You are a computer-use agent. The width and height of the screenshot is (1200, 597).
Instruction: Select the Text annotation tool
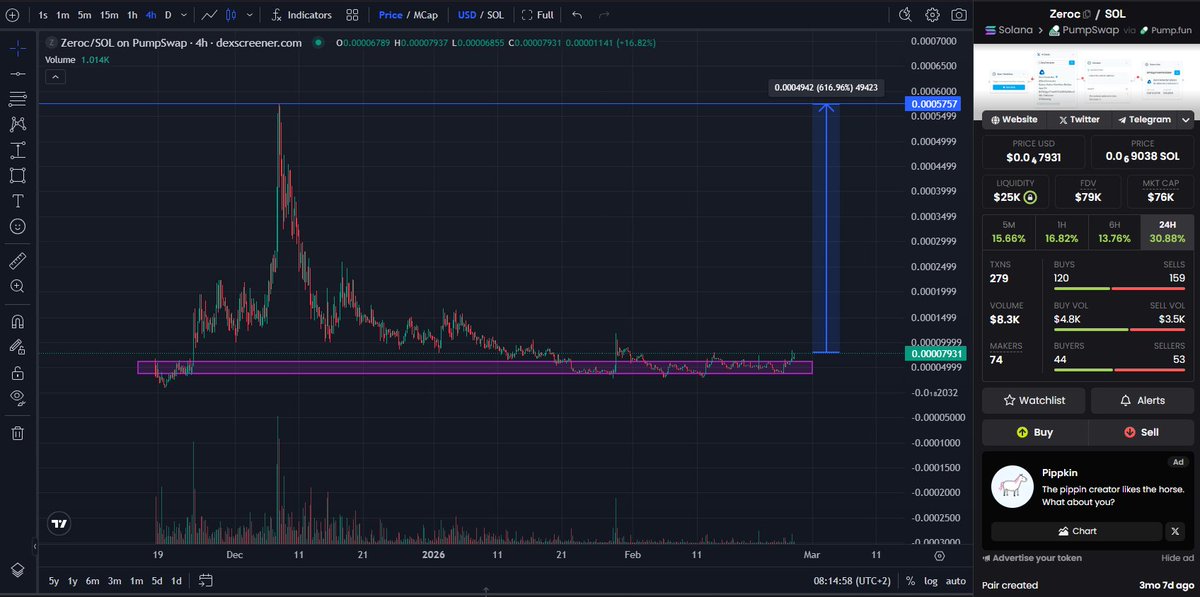(17, 201)
